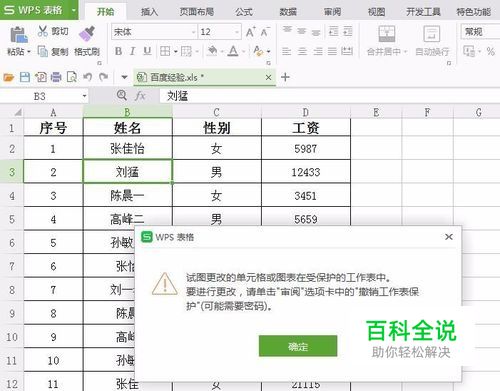Click the fill color bucket icon
Viewport: 500px width, 391px height.
(212, 51)
